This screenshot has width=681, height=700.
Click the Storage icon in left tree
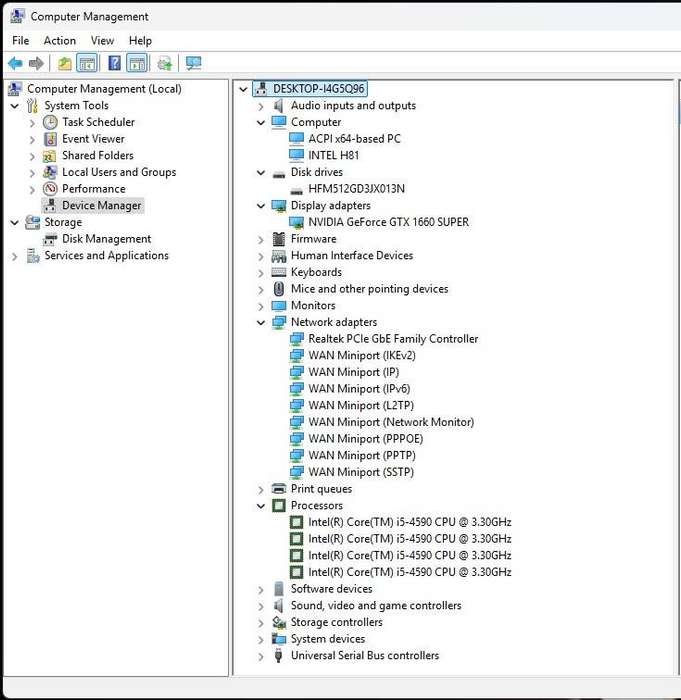coord(33,222)
